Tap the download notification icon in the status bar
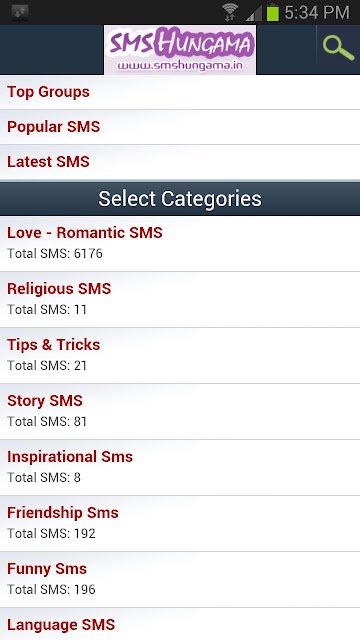Viewport: 360px width, 640px height. tap(19, 13)
